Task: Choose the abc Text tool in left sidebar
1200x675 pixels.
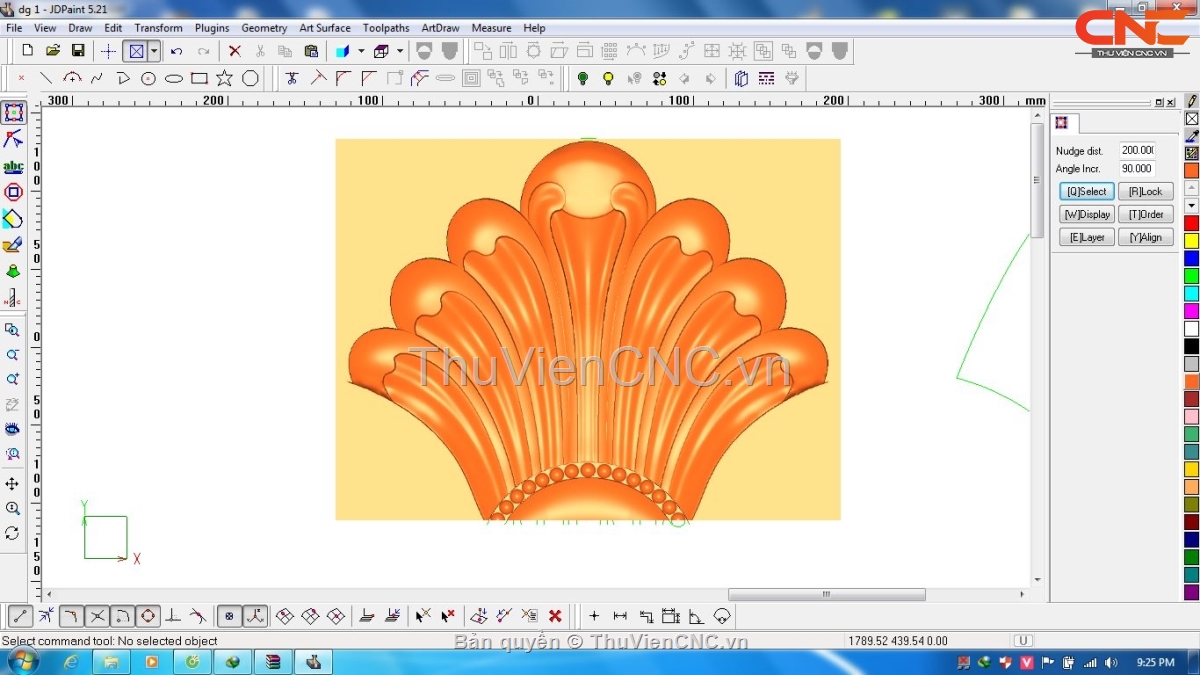Action: pyautogui.click(x=13, y=166)
